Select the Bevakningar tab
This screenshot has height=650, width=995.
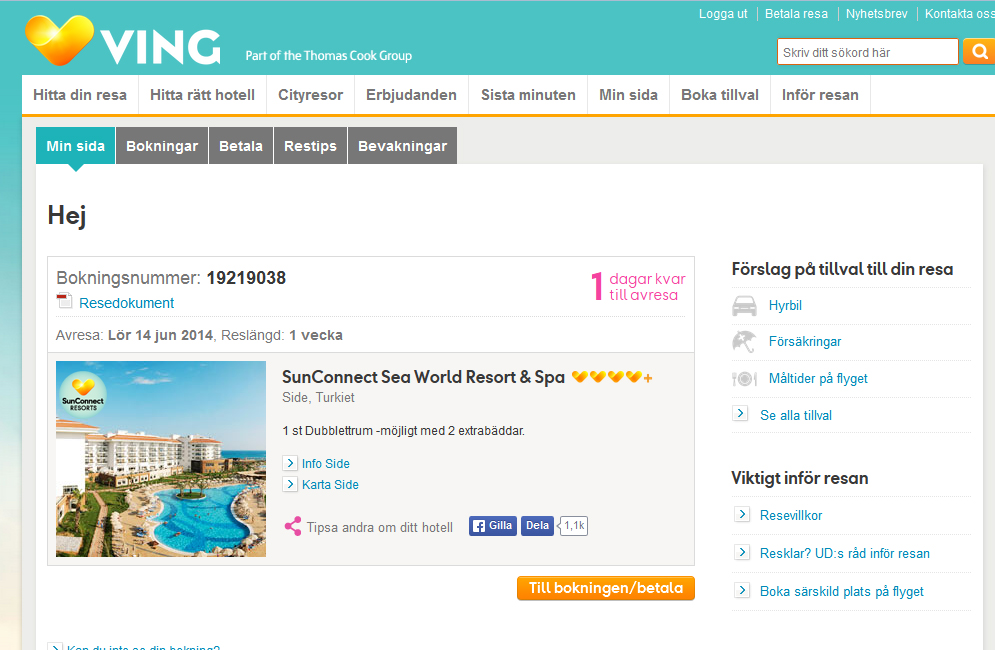(402, 146)
